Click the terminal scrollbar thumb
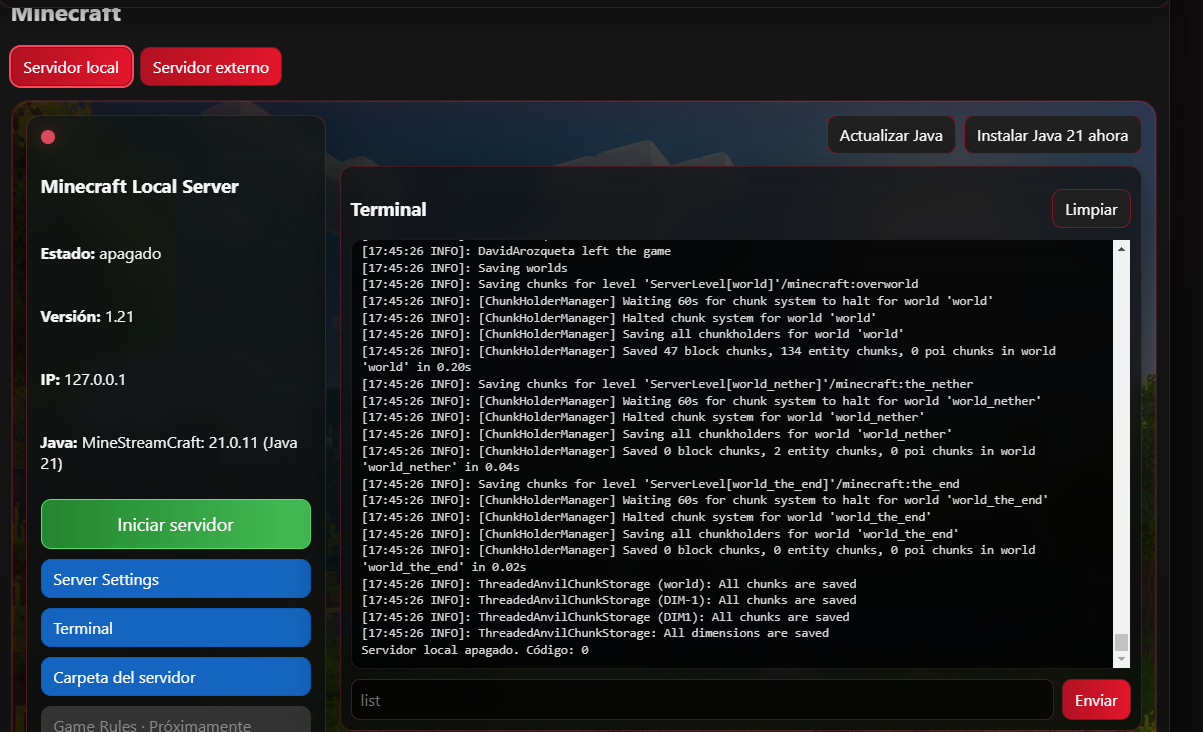 tap(1121, 642)
